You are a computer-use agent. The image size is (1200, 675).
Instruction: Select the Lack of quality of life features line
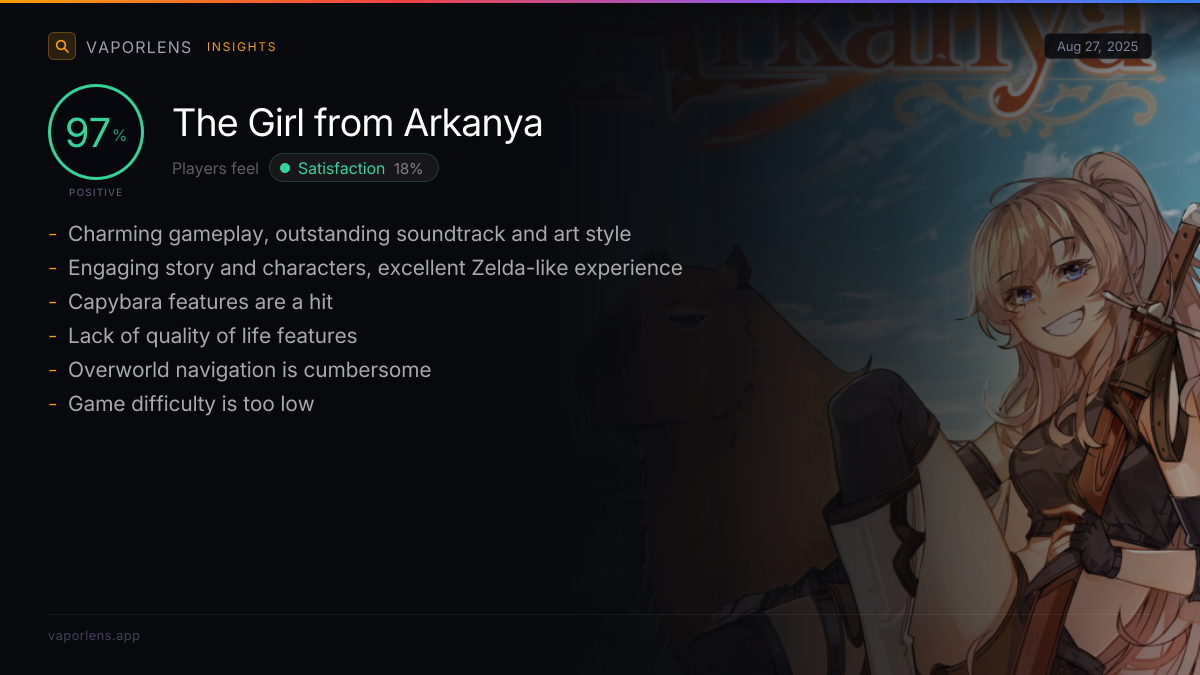tap(212, 336)
